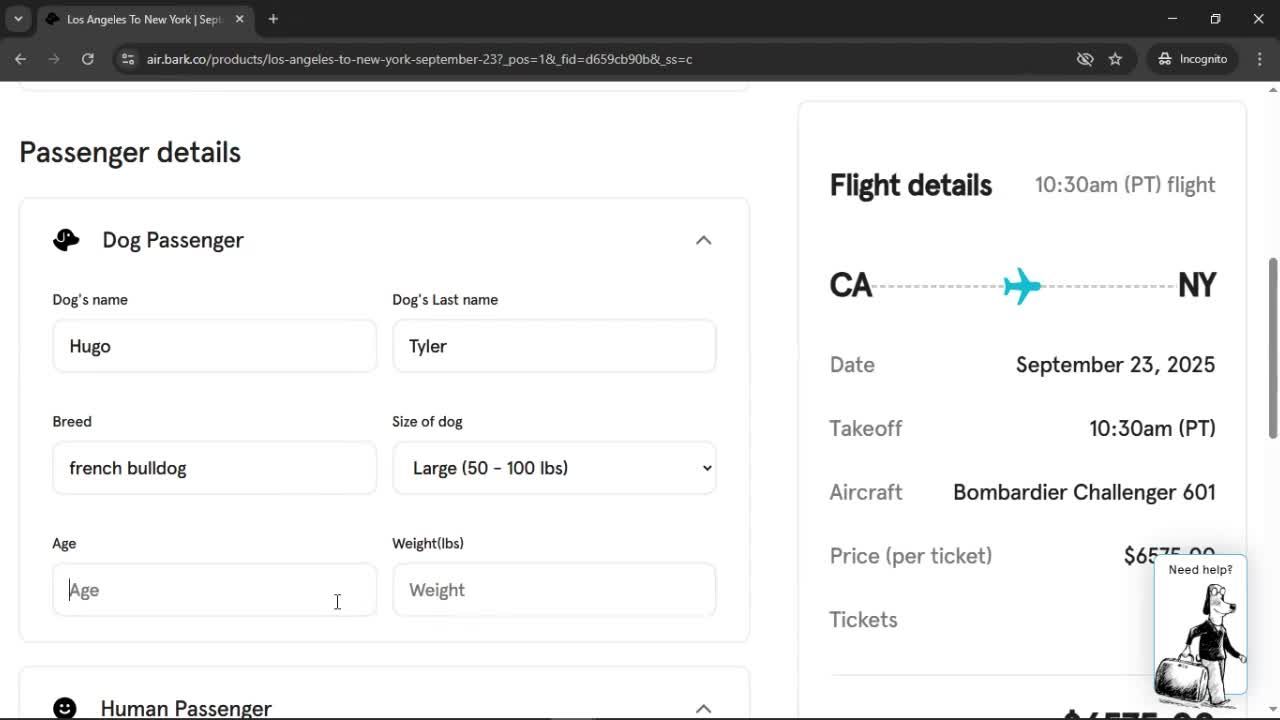Image resolution: width=1280 pixels, height=720 pixels.
Task: Click the CA origin label
Action: click(x=851, y=286)
